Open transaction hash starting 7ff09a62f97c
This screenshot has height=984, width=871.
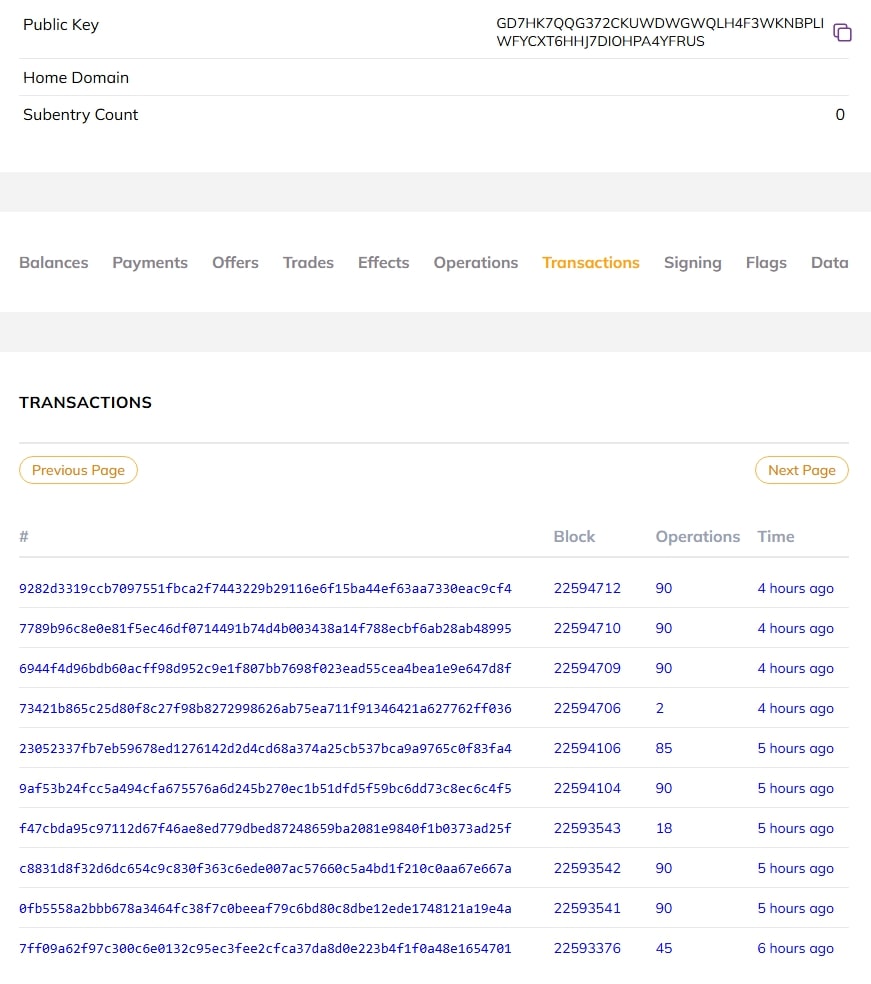tap(265, 949)
